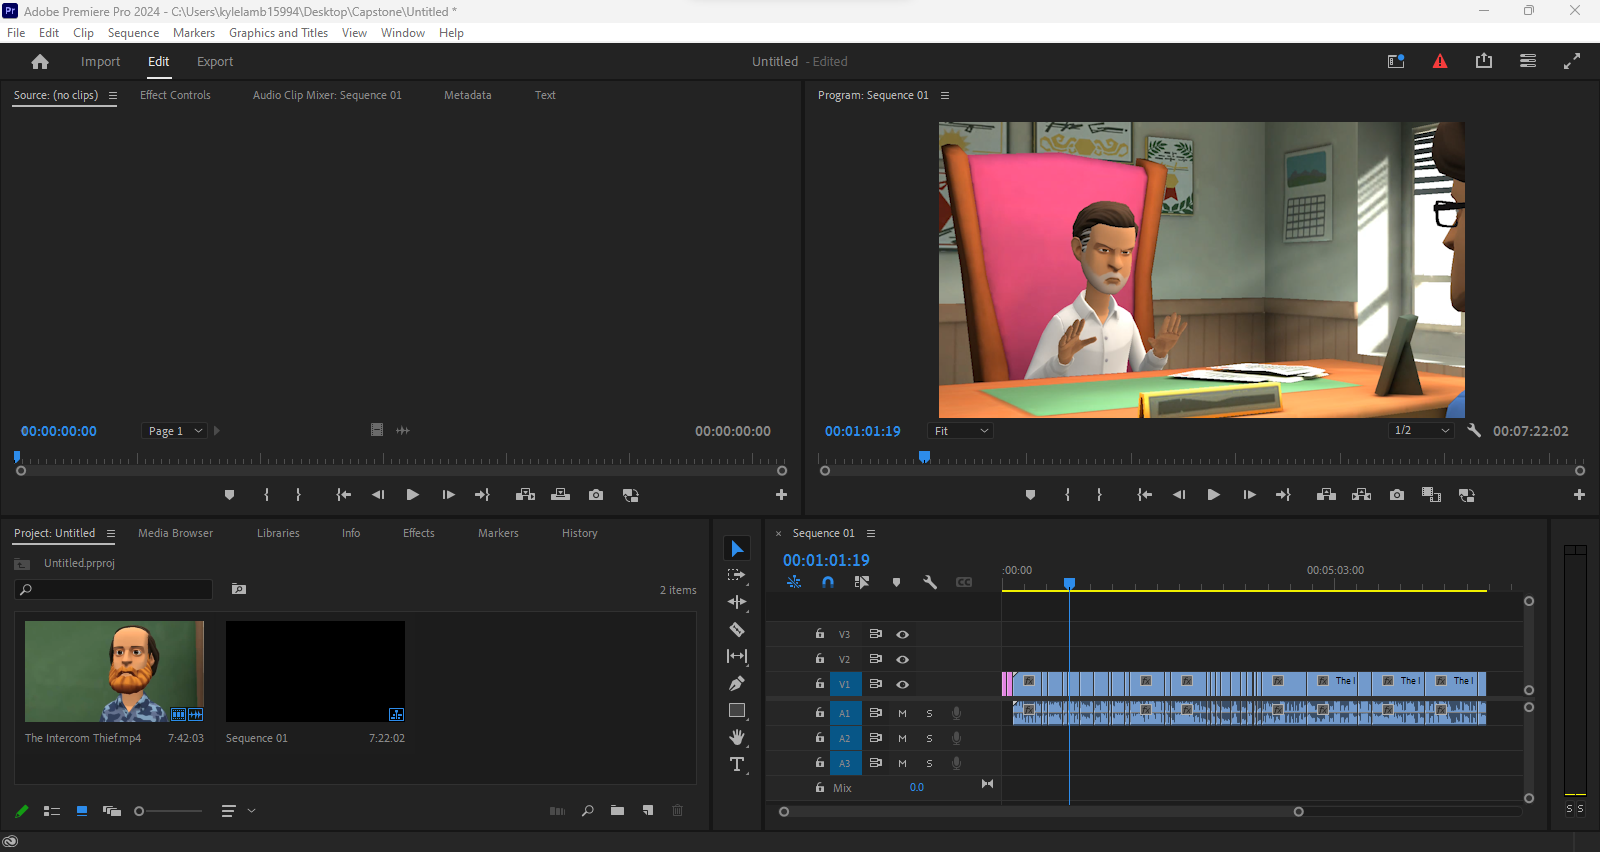
Task: Click the Import button
Action: [100, 62]
